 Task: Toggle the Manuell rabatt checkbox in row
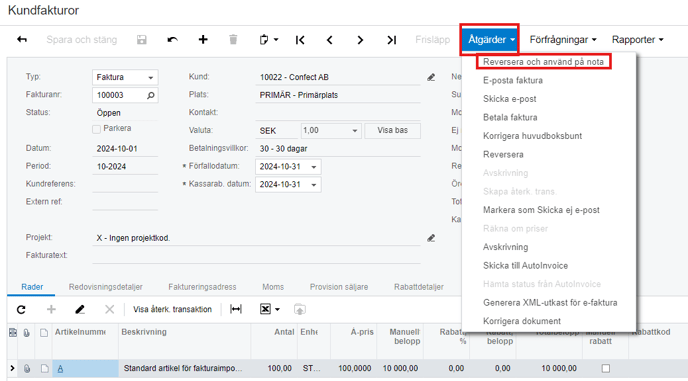pyautogui.click(x=606, y=368)
